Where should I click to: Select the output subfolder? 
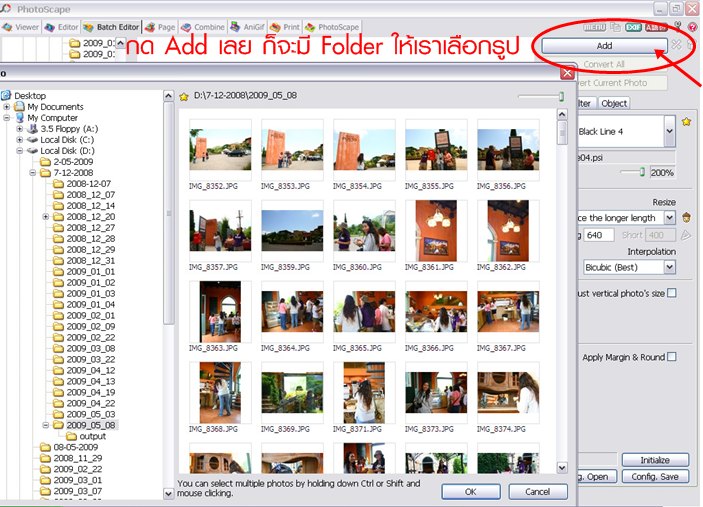point(92,436)
